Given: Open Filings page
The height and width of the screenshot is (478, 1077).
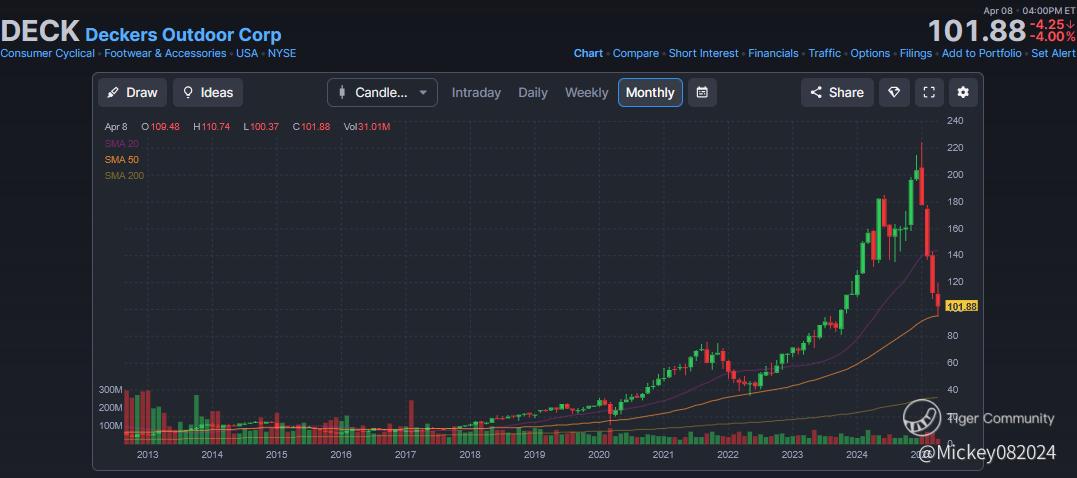Looking at the screenshot, I should pos(916,53).
